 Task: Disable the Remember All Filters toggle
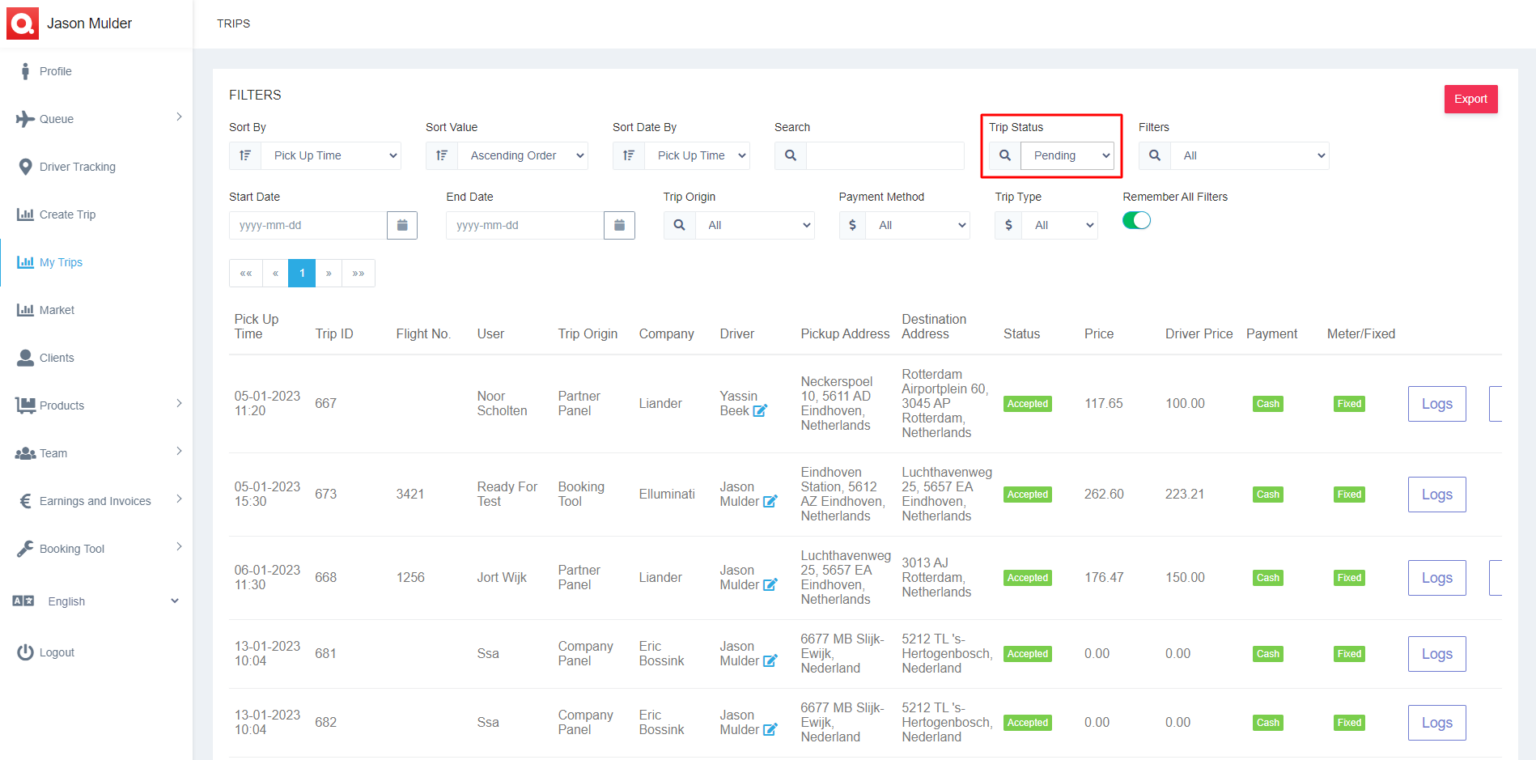coord(1136,220)
